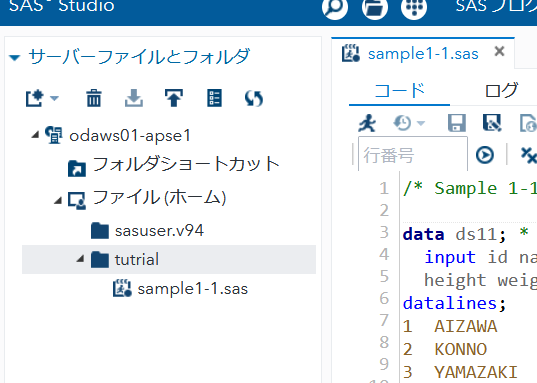Select the tutrial folder
Image resolution: width=537 pixels, height=383 pixels.
[x=137, y=260]
